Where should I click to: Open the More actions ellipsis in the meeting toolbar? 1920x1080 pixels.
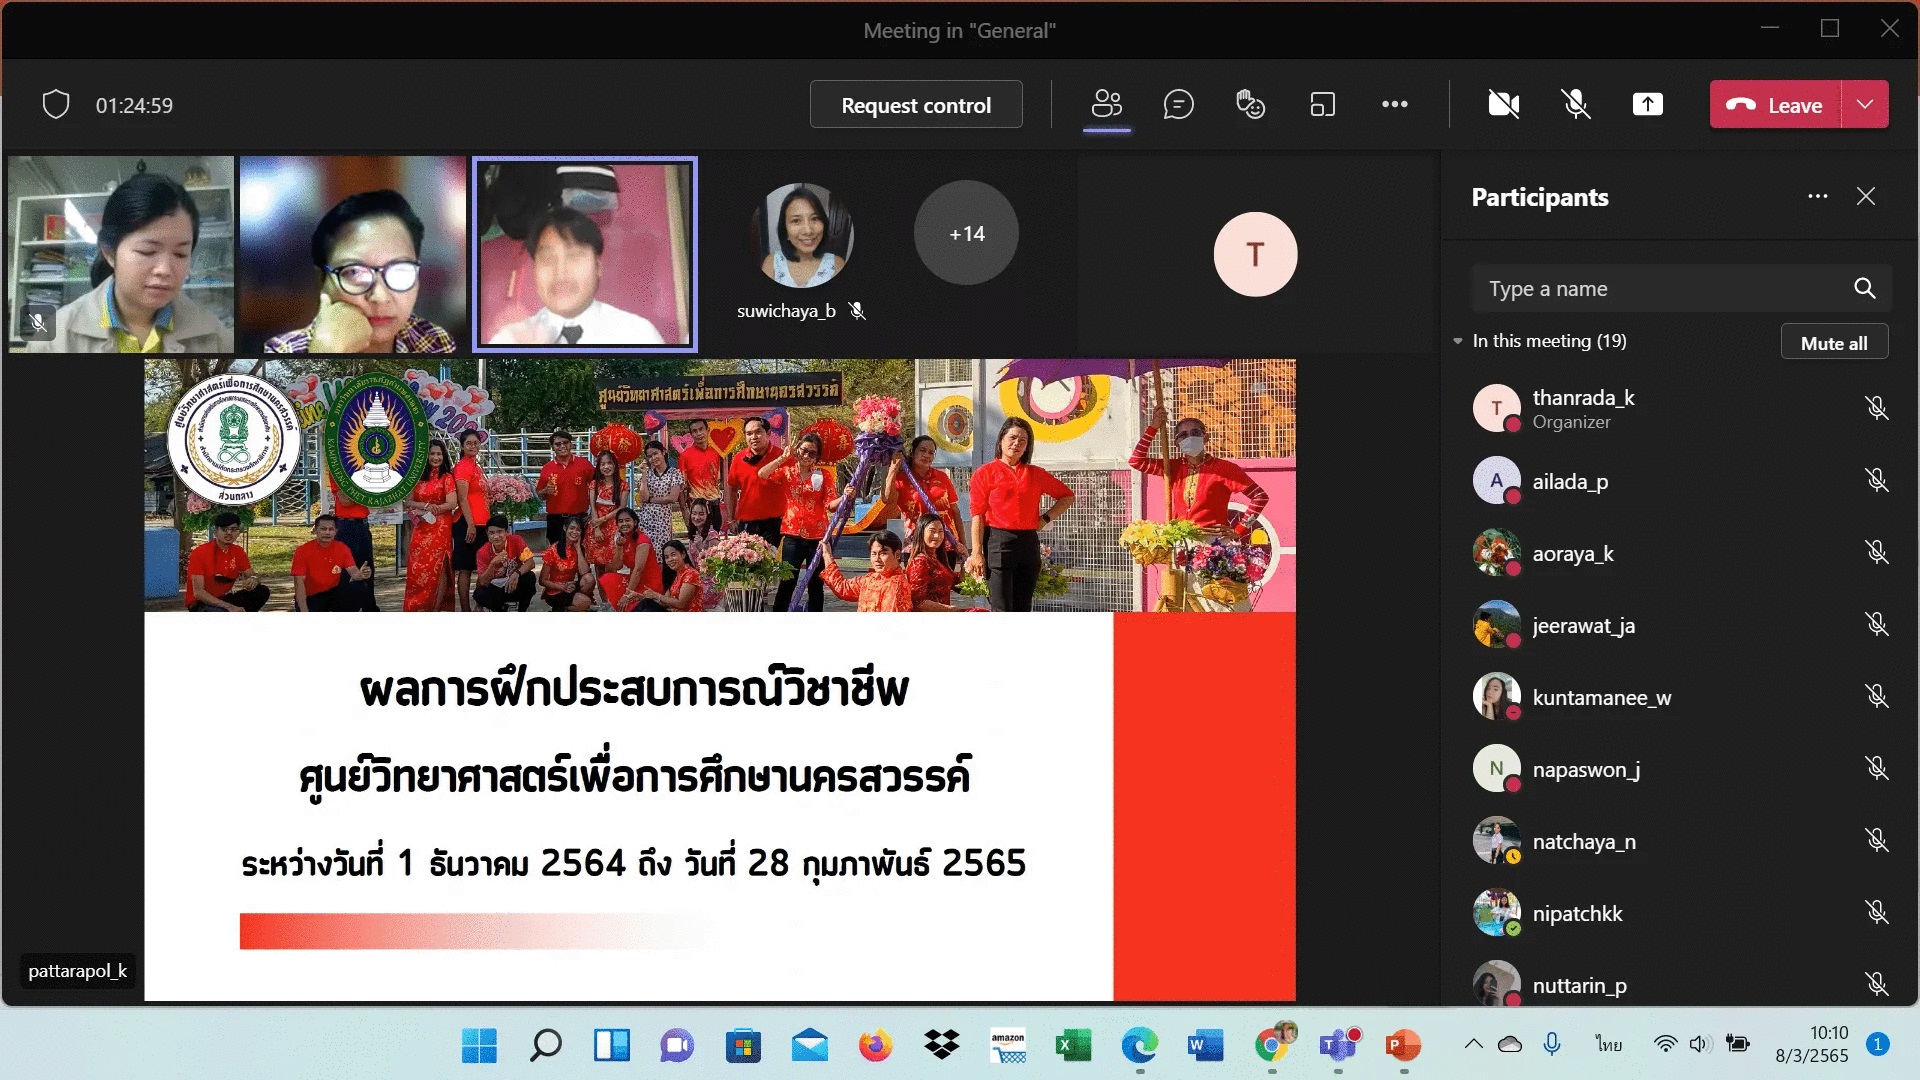1394,104
